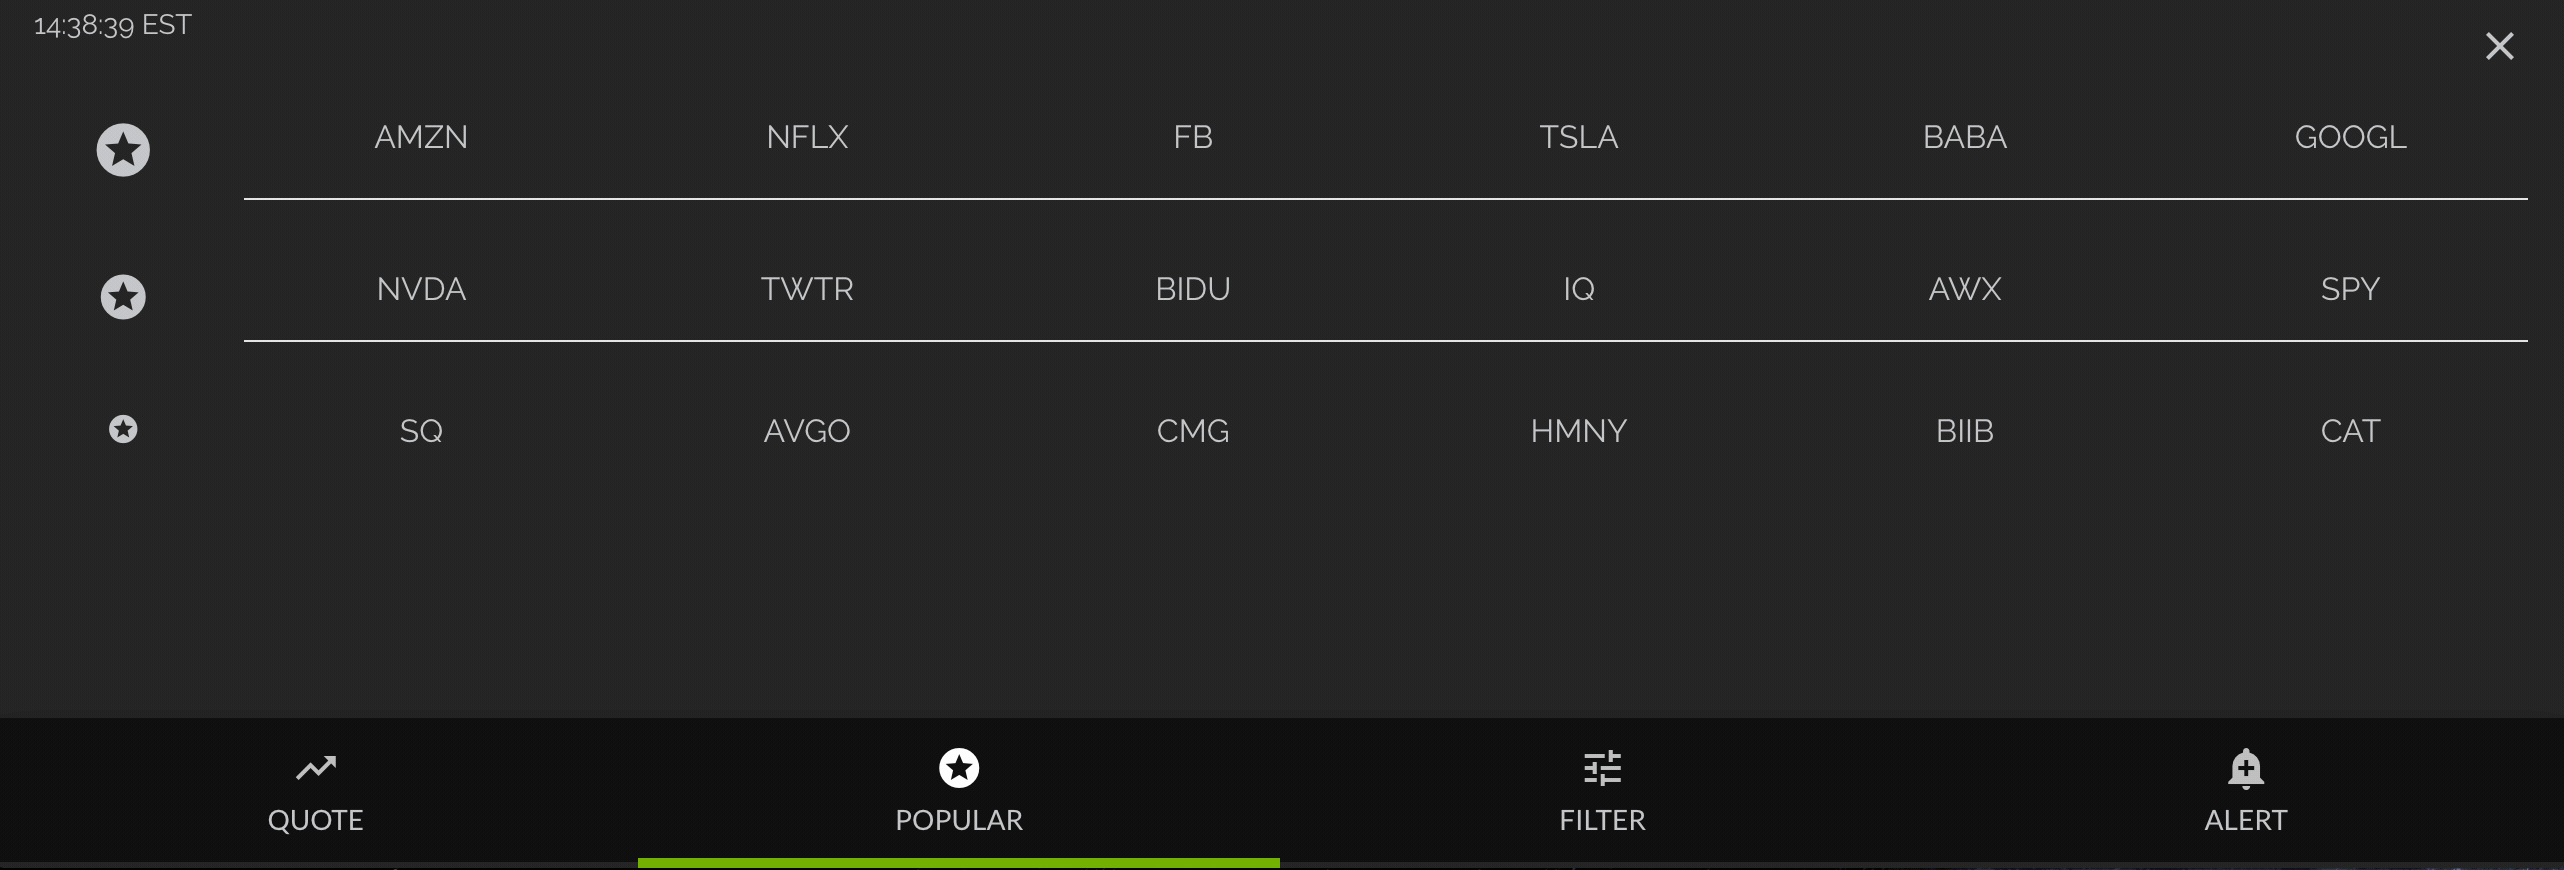Choose the CAT ticker
Viewport: 2564px width, 870px height.
tap(2351, 431)
